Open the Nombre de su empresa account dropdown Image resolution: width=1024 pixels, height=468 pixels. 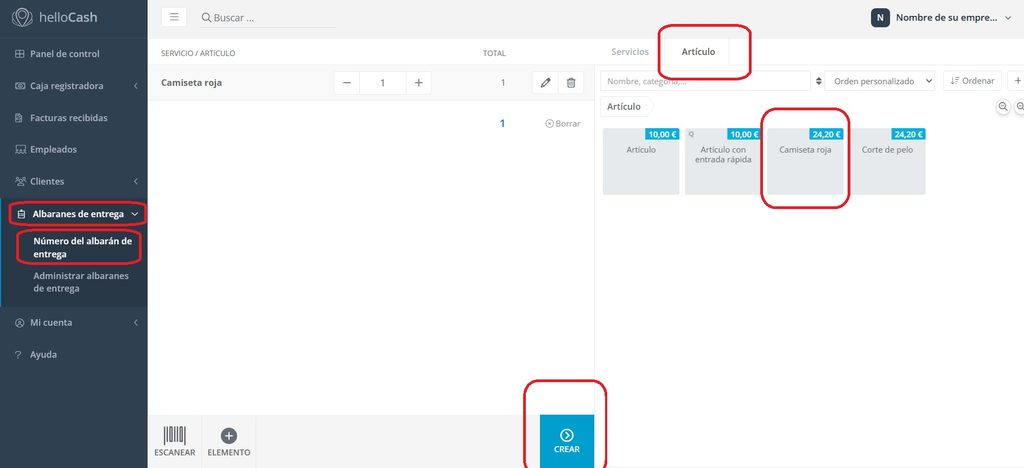pos(942,18)
